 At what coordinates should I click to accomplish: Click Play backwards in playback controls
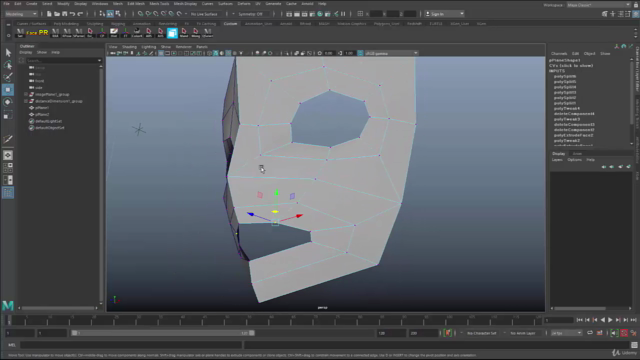pyautogui.click(x=602, y=320)
